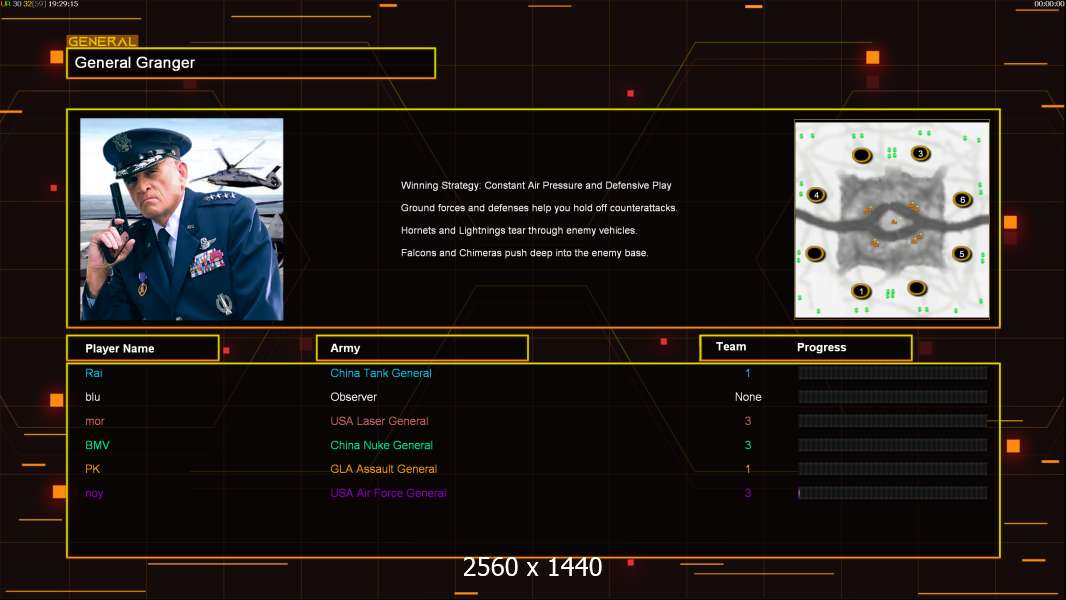Click the General Granger portrait image
The height and width of the screenshot is (600, 1066).
click(182, 219)
